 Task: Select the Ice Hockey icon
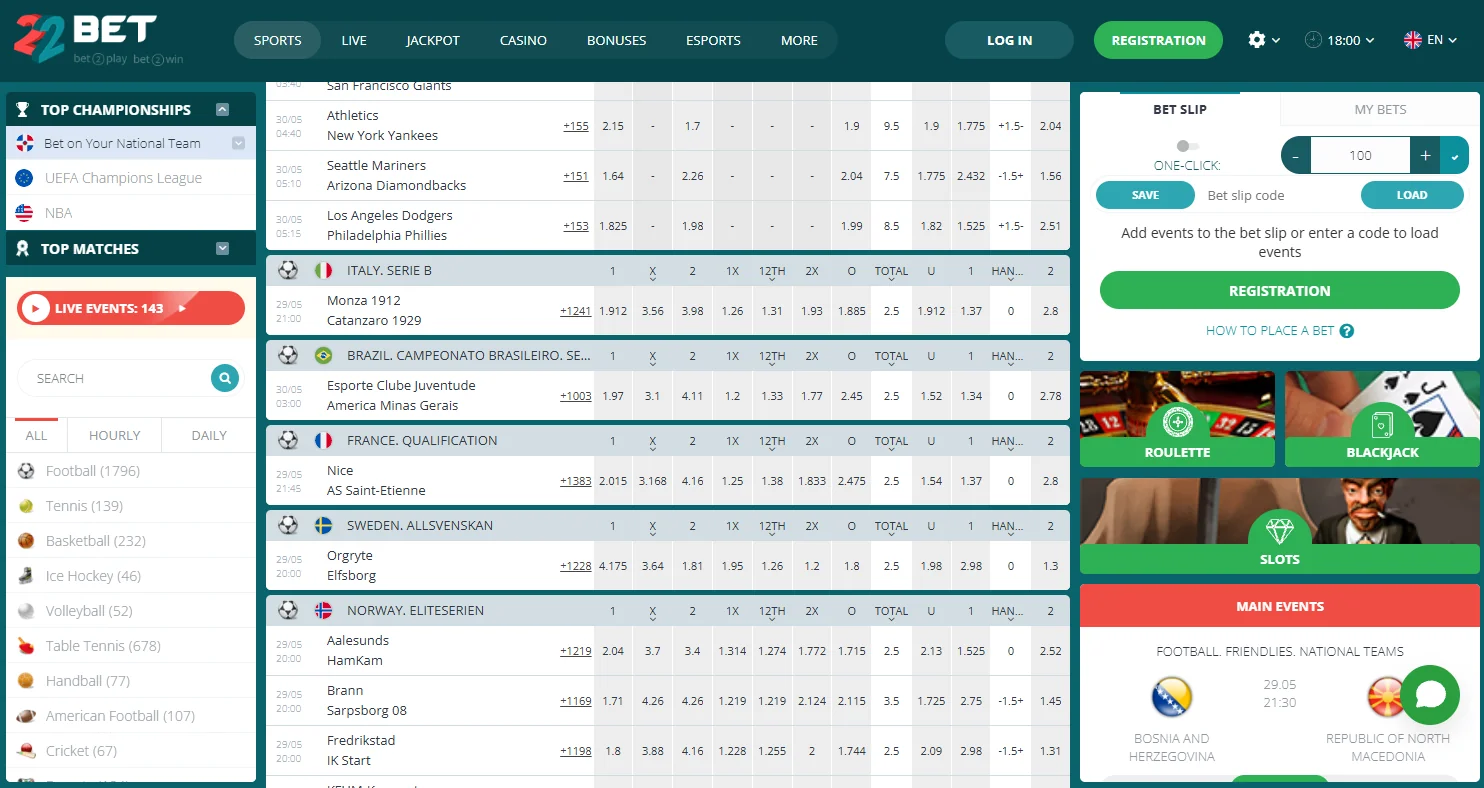tap(27, 576)
